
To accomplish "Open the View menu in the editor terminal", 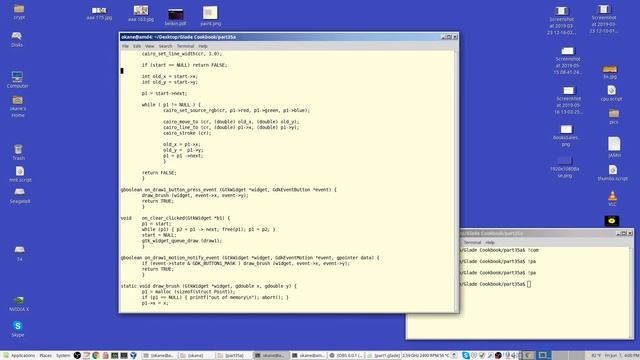I will pos(150,46).
